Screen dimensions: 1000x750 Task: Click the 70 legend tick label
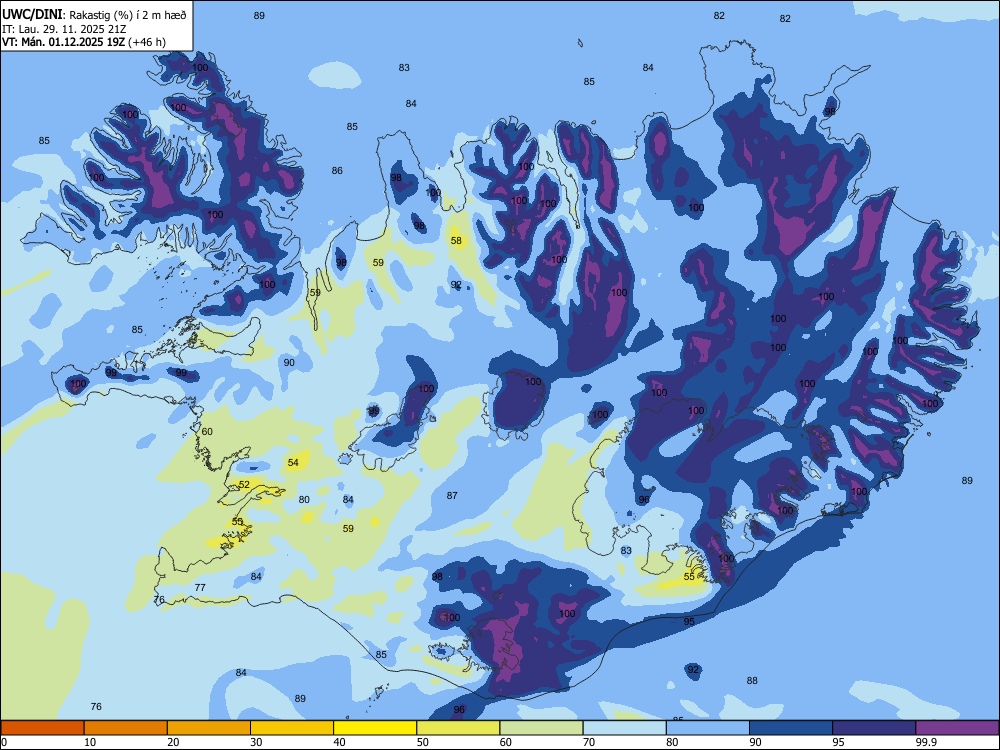[589, 742]
